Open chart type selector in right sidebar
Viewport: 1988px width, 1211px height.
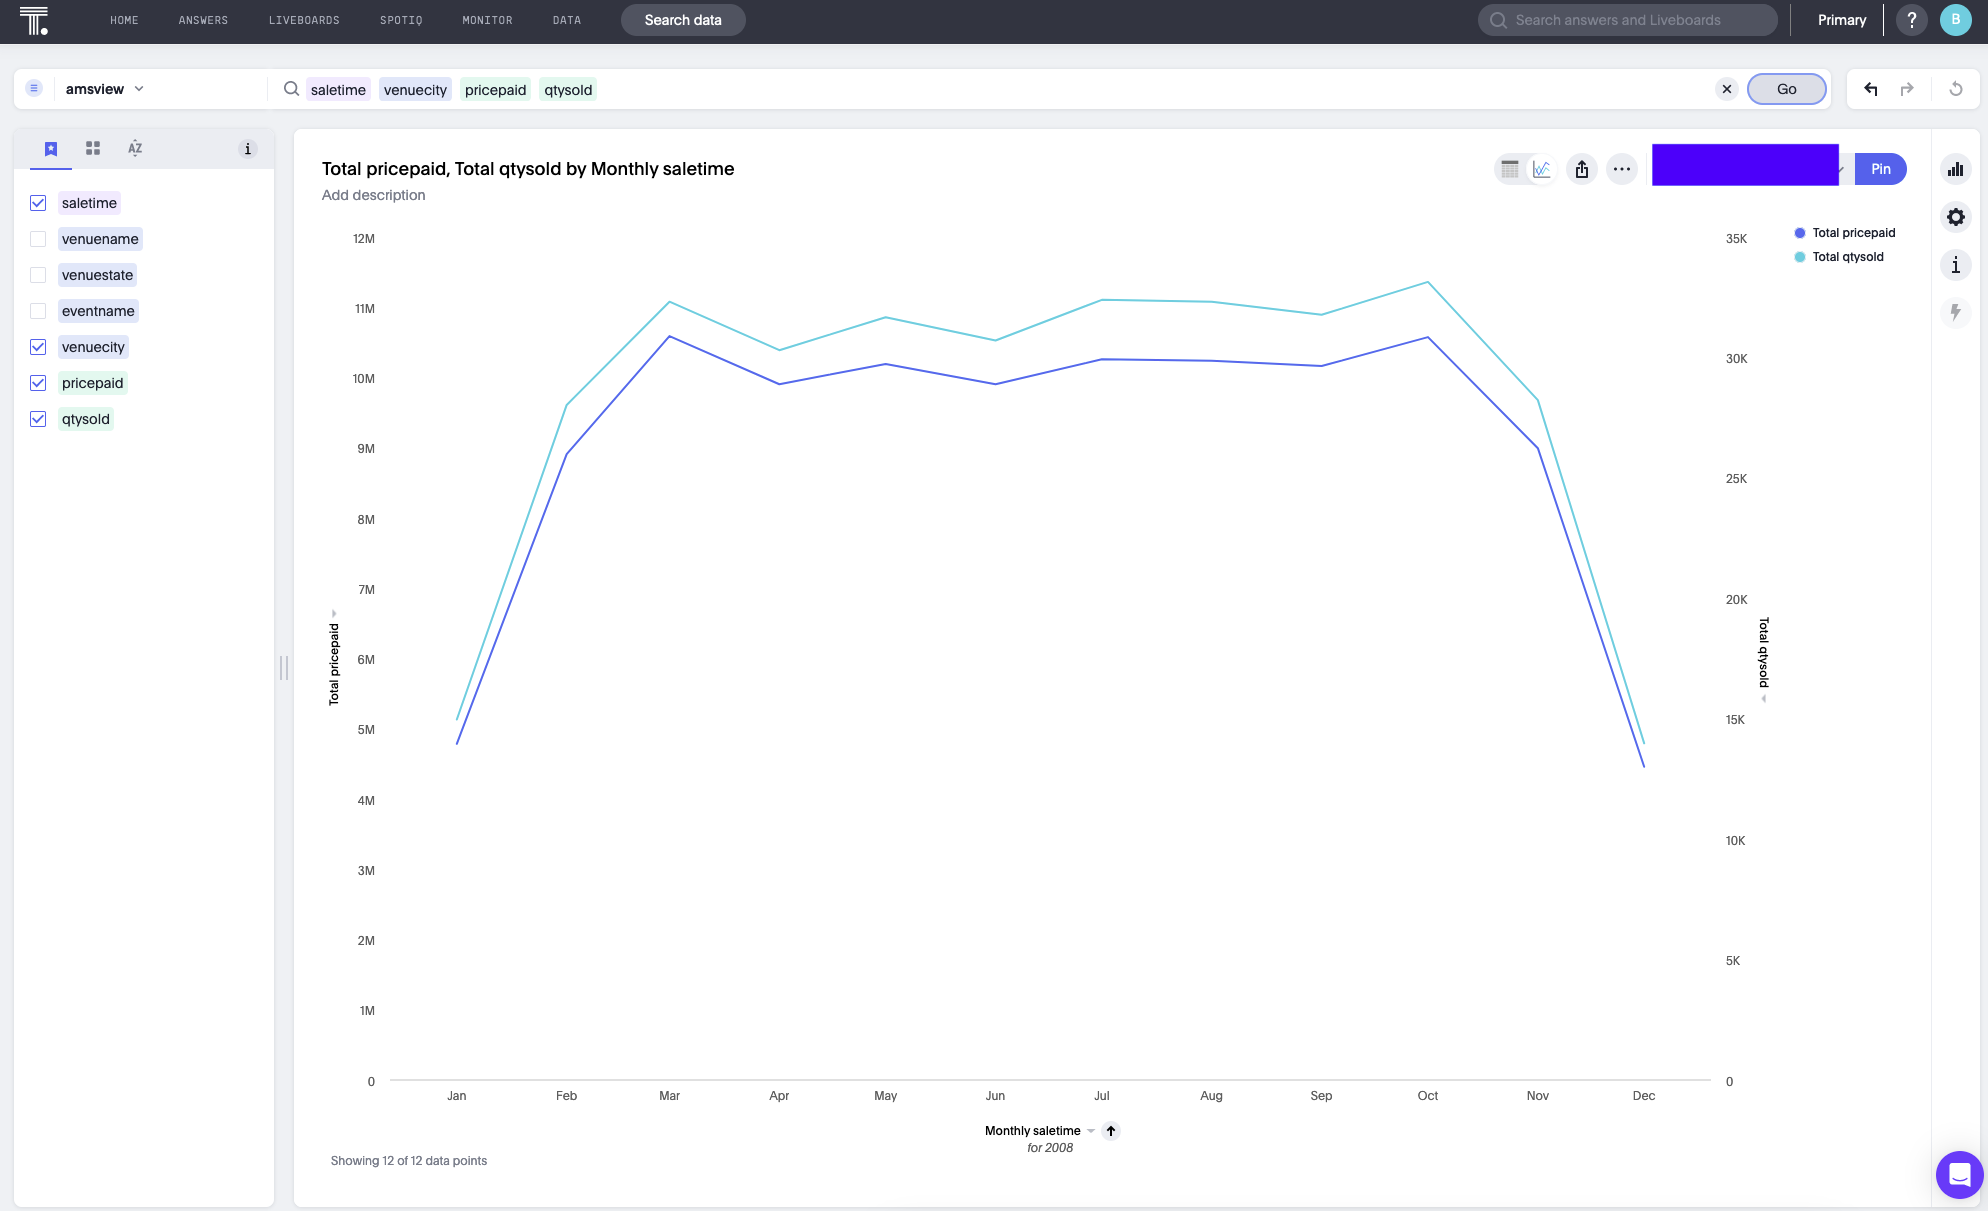[x=1955, y=169]
